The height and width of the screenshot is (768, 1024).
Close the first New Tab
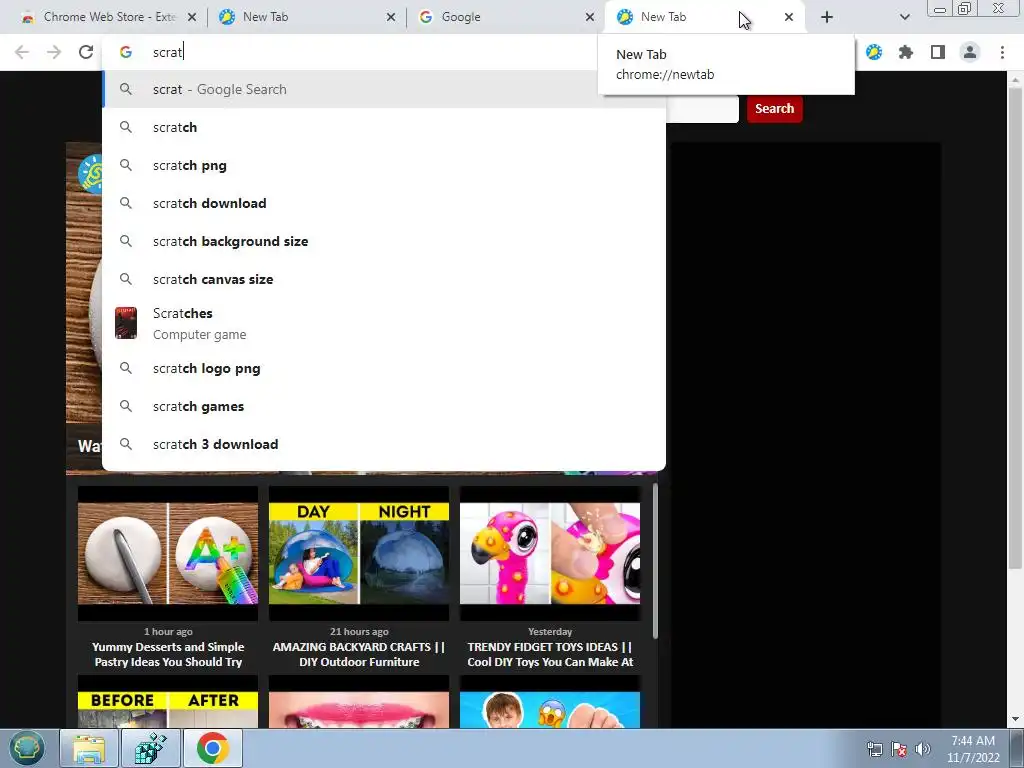391,17
